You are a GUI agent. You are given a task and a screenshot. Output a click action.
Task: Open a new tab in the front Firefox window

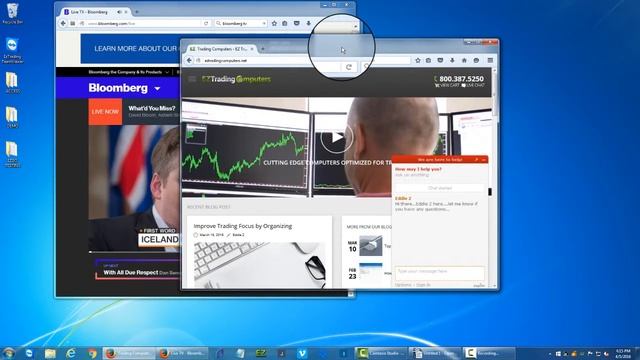point(262,49)
